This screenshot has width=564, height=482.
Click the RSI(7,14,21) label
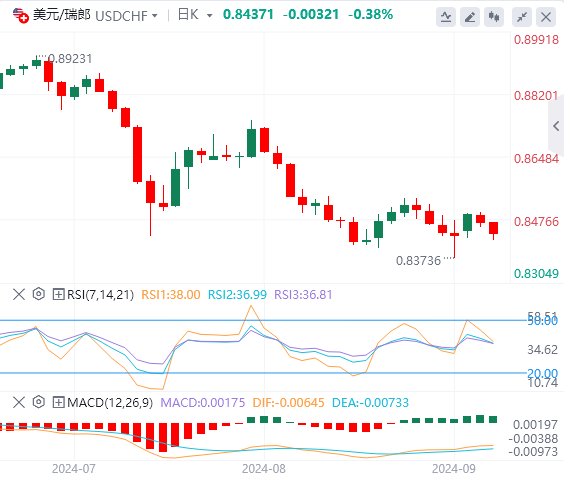pyautogui.click(x=100, y=295)
